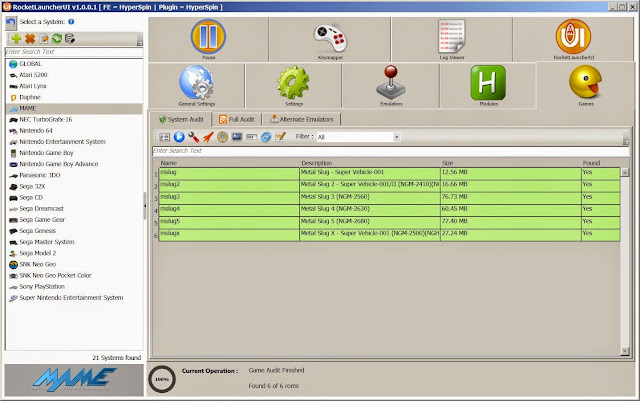The width and height of the screenshot is (640, 401).
Task: Sort by the Name column header
Action: click(229, 163)
